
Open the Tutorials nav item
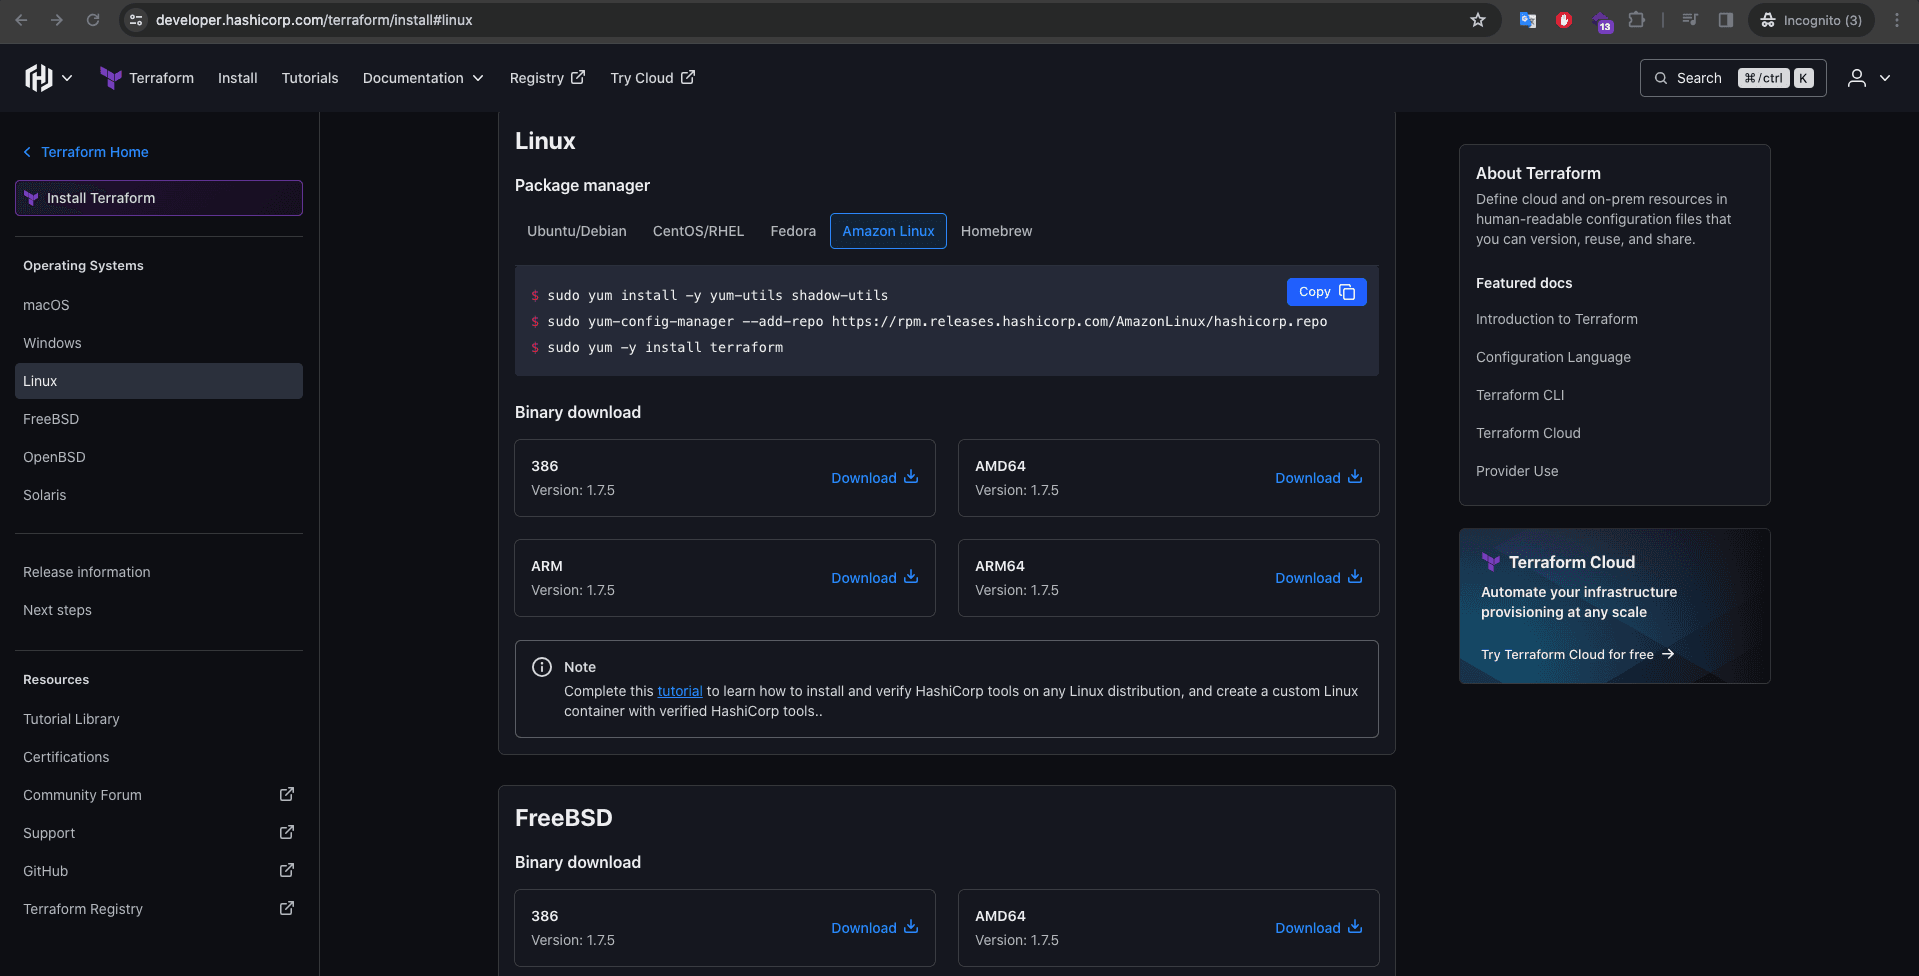click(310, 78)
